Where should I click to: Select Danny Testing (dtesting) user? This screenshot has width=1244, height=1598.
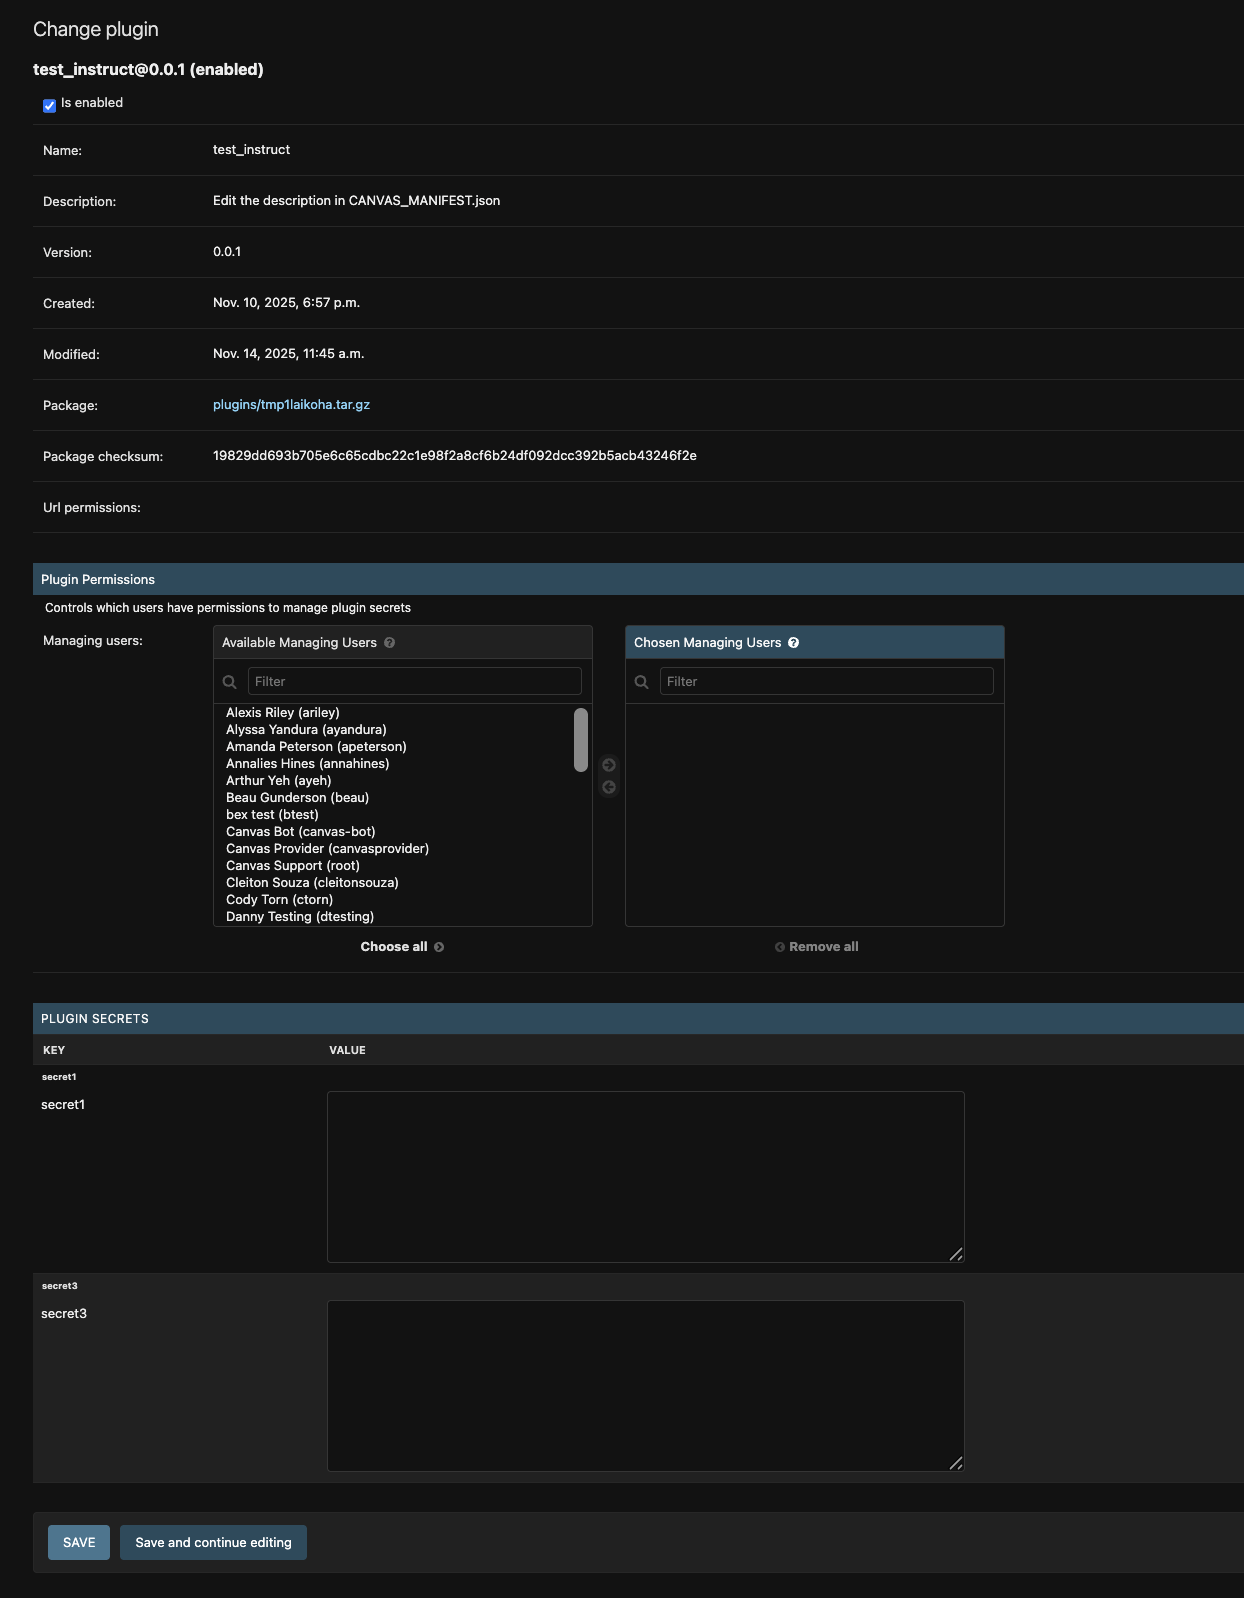pyautogui.click(x=300, y=917)
